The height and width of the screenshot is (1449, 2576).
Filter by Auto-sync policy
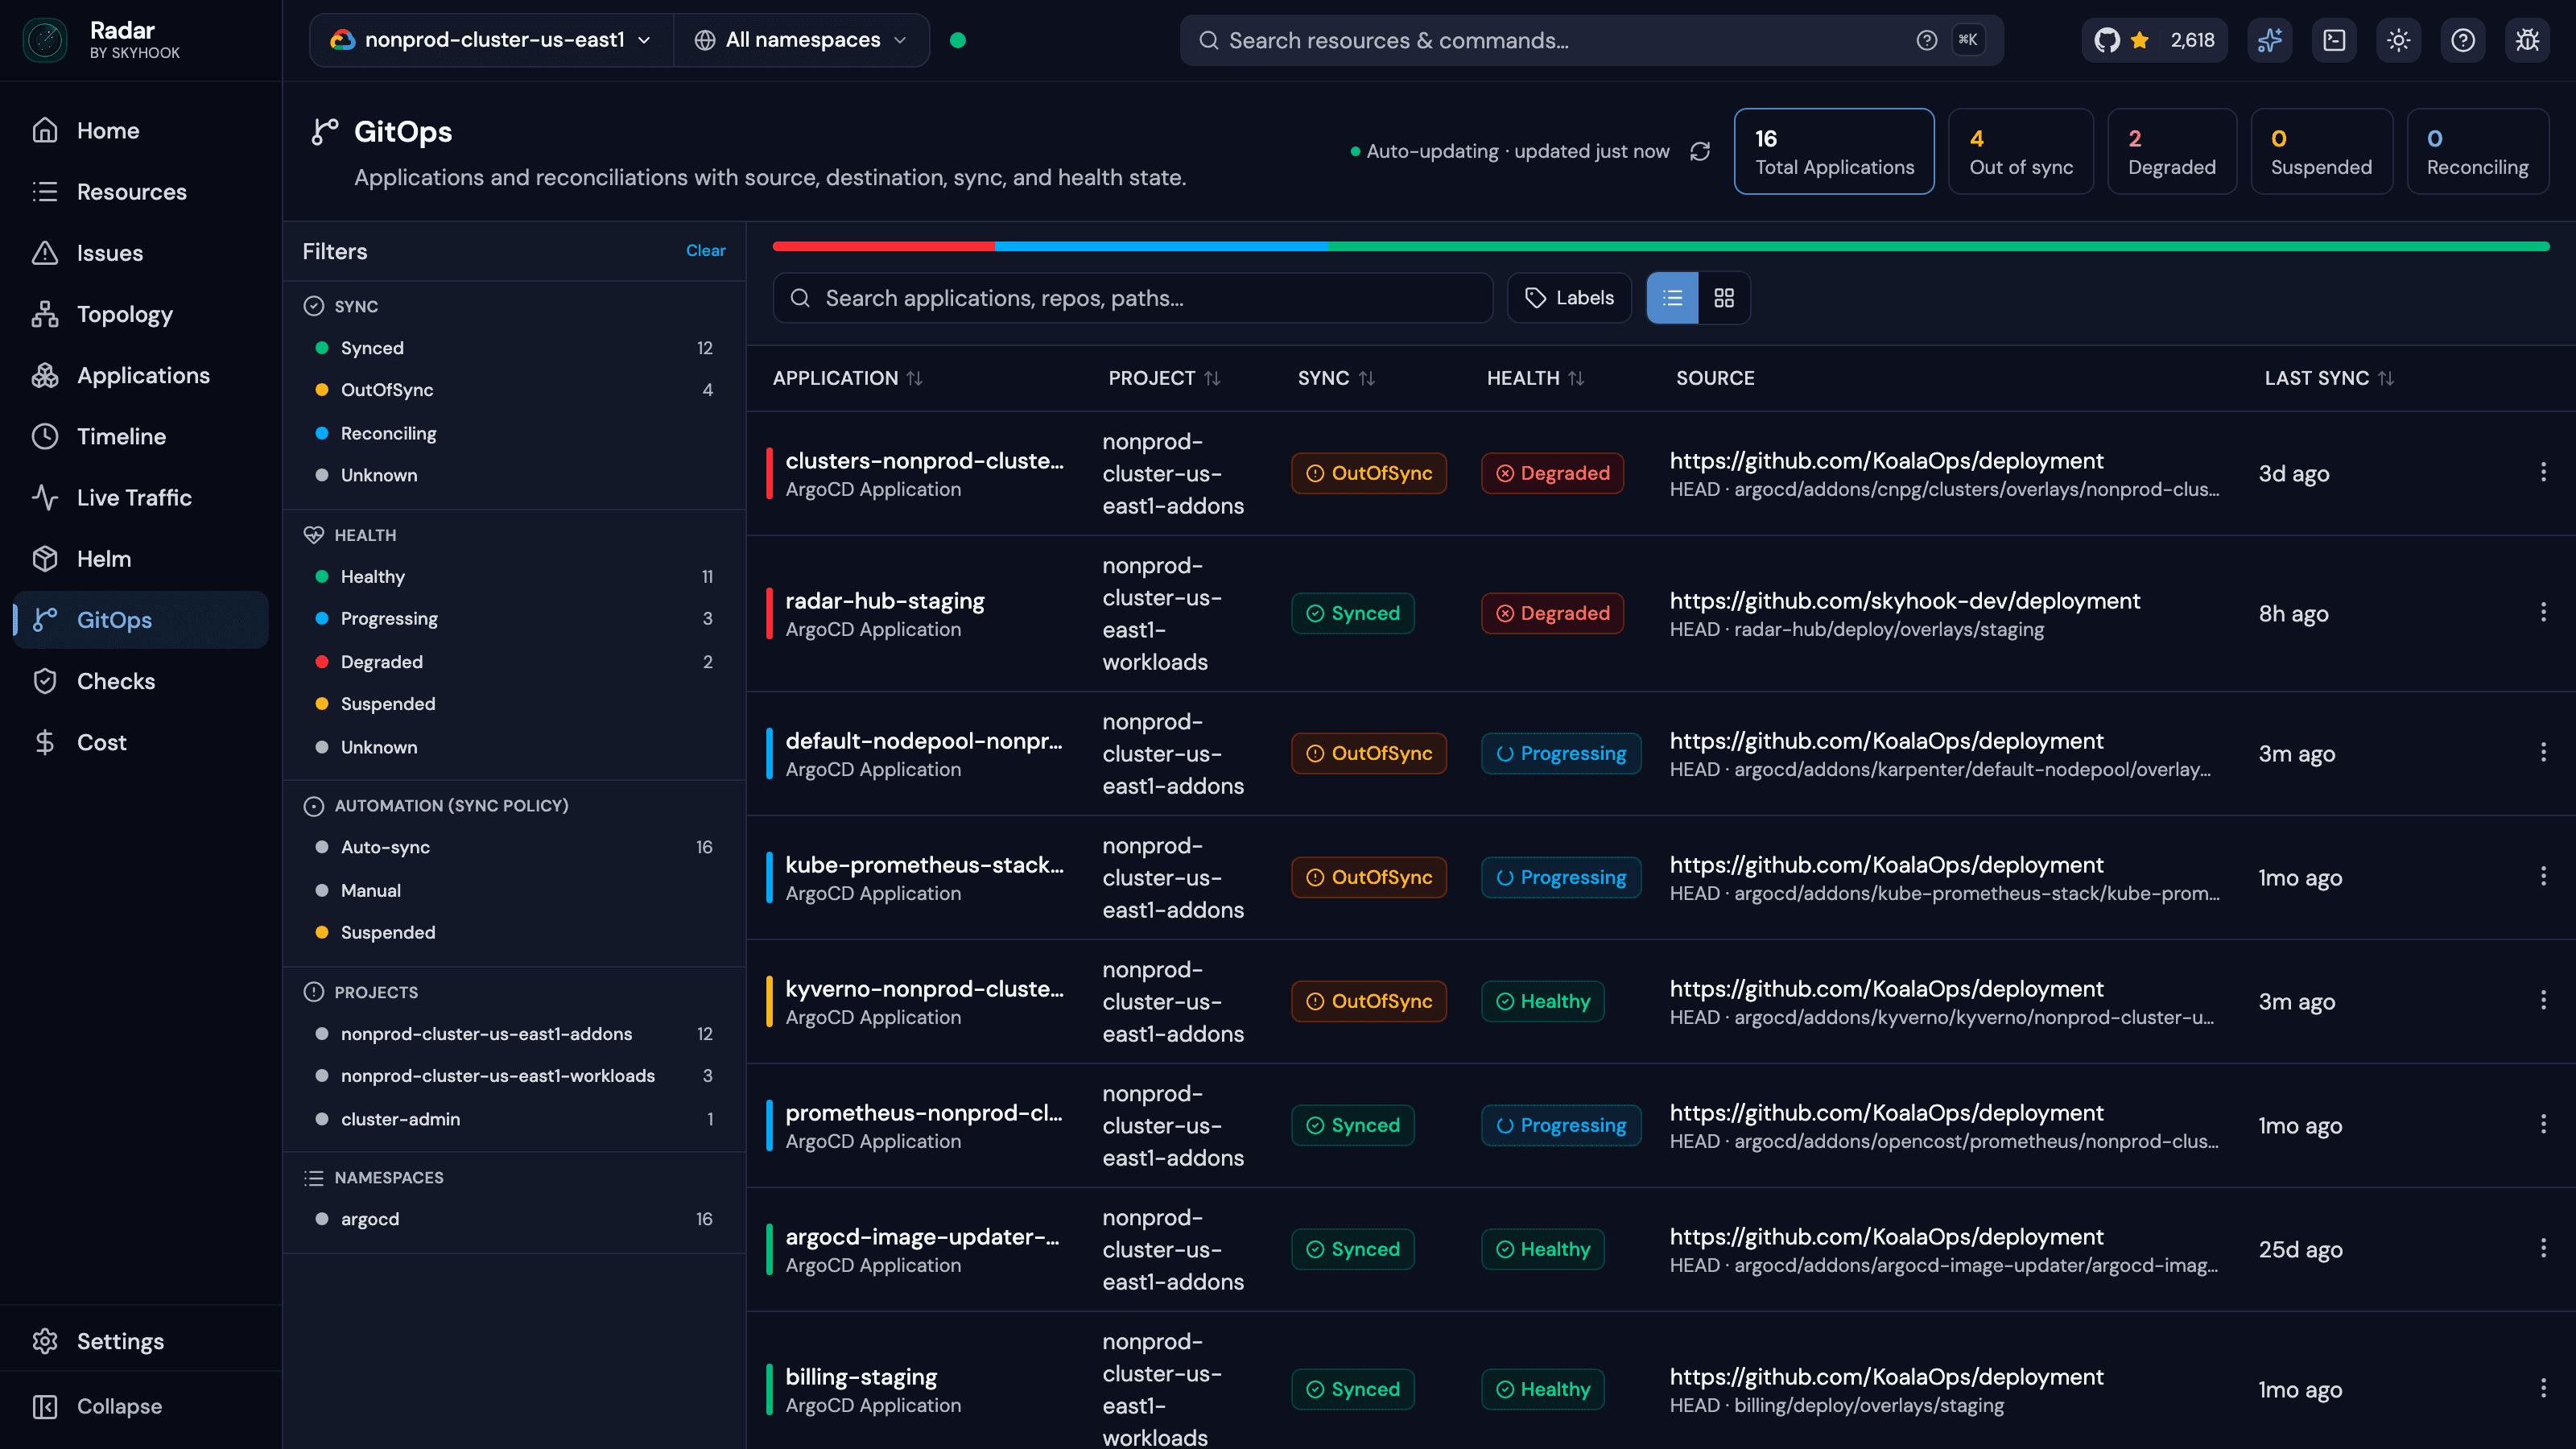[514, 847]
